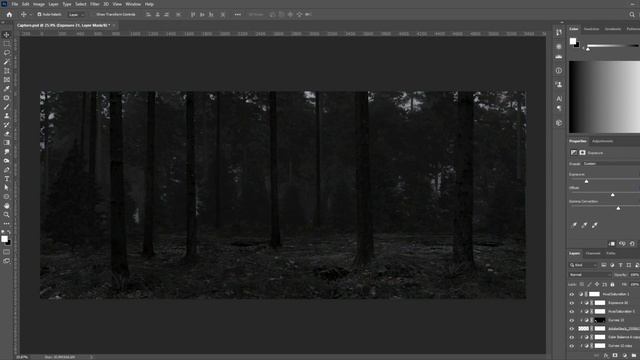Click the Offset slider handle
The image size is (640, 360).
pos(613,195)
